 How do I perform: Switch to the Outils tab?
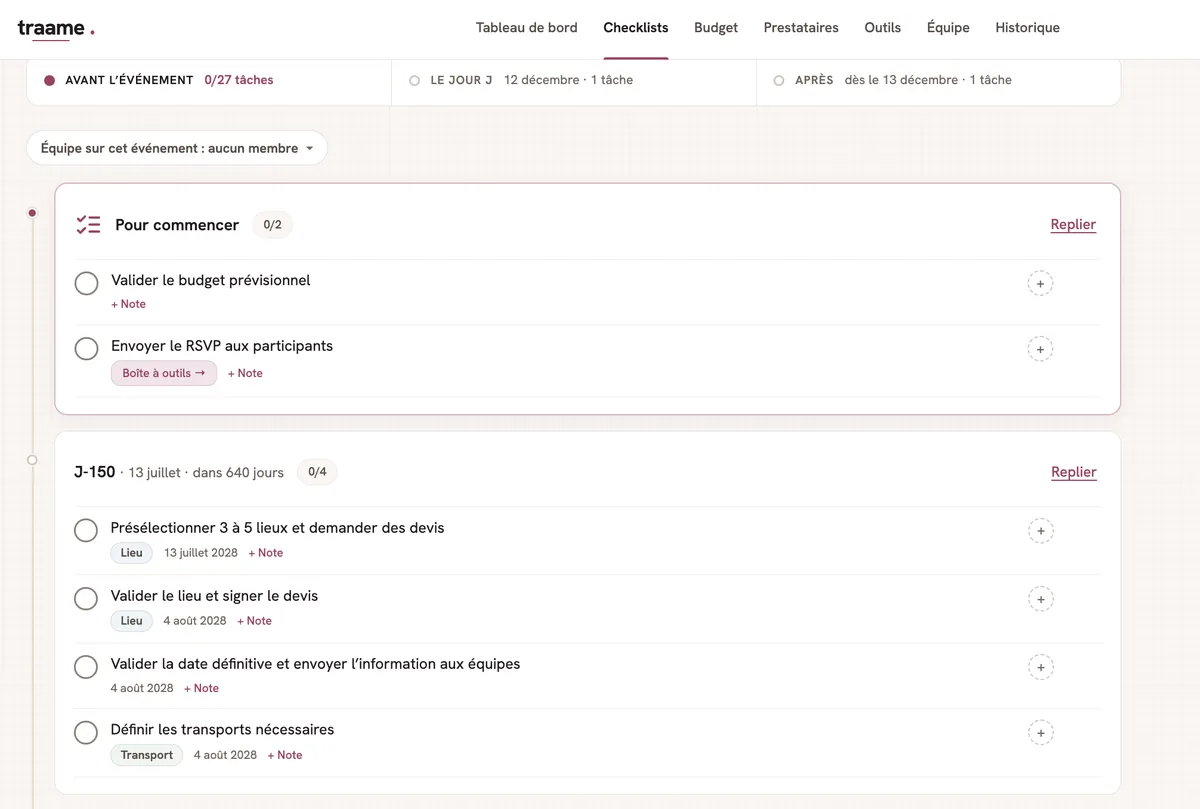(883, 28)
